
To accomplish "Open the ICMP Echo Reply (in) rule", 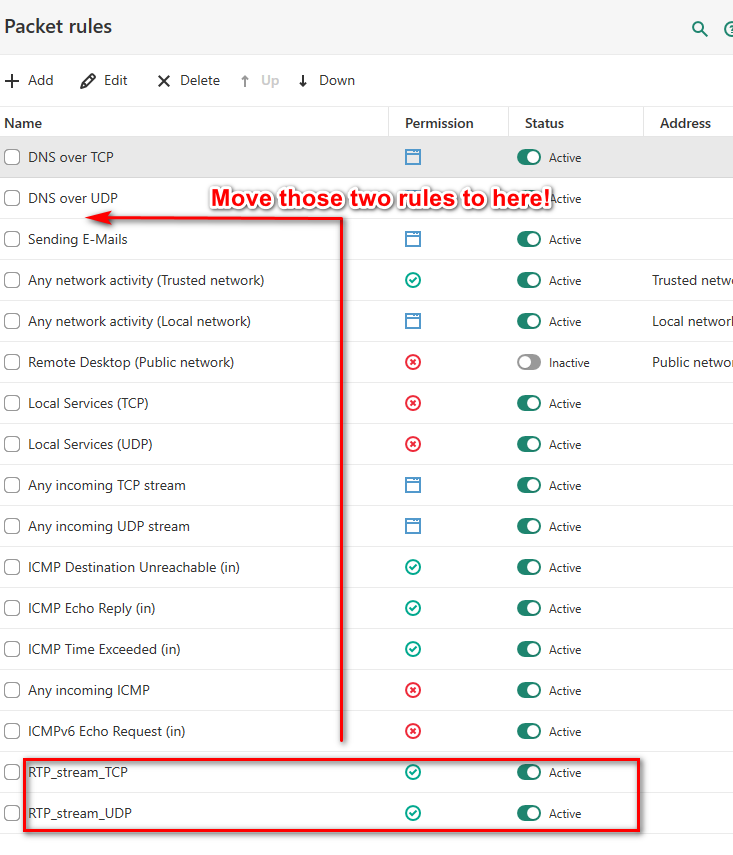I will 91,608.
